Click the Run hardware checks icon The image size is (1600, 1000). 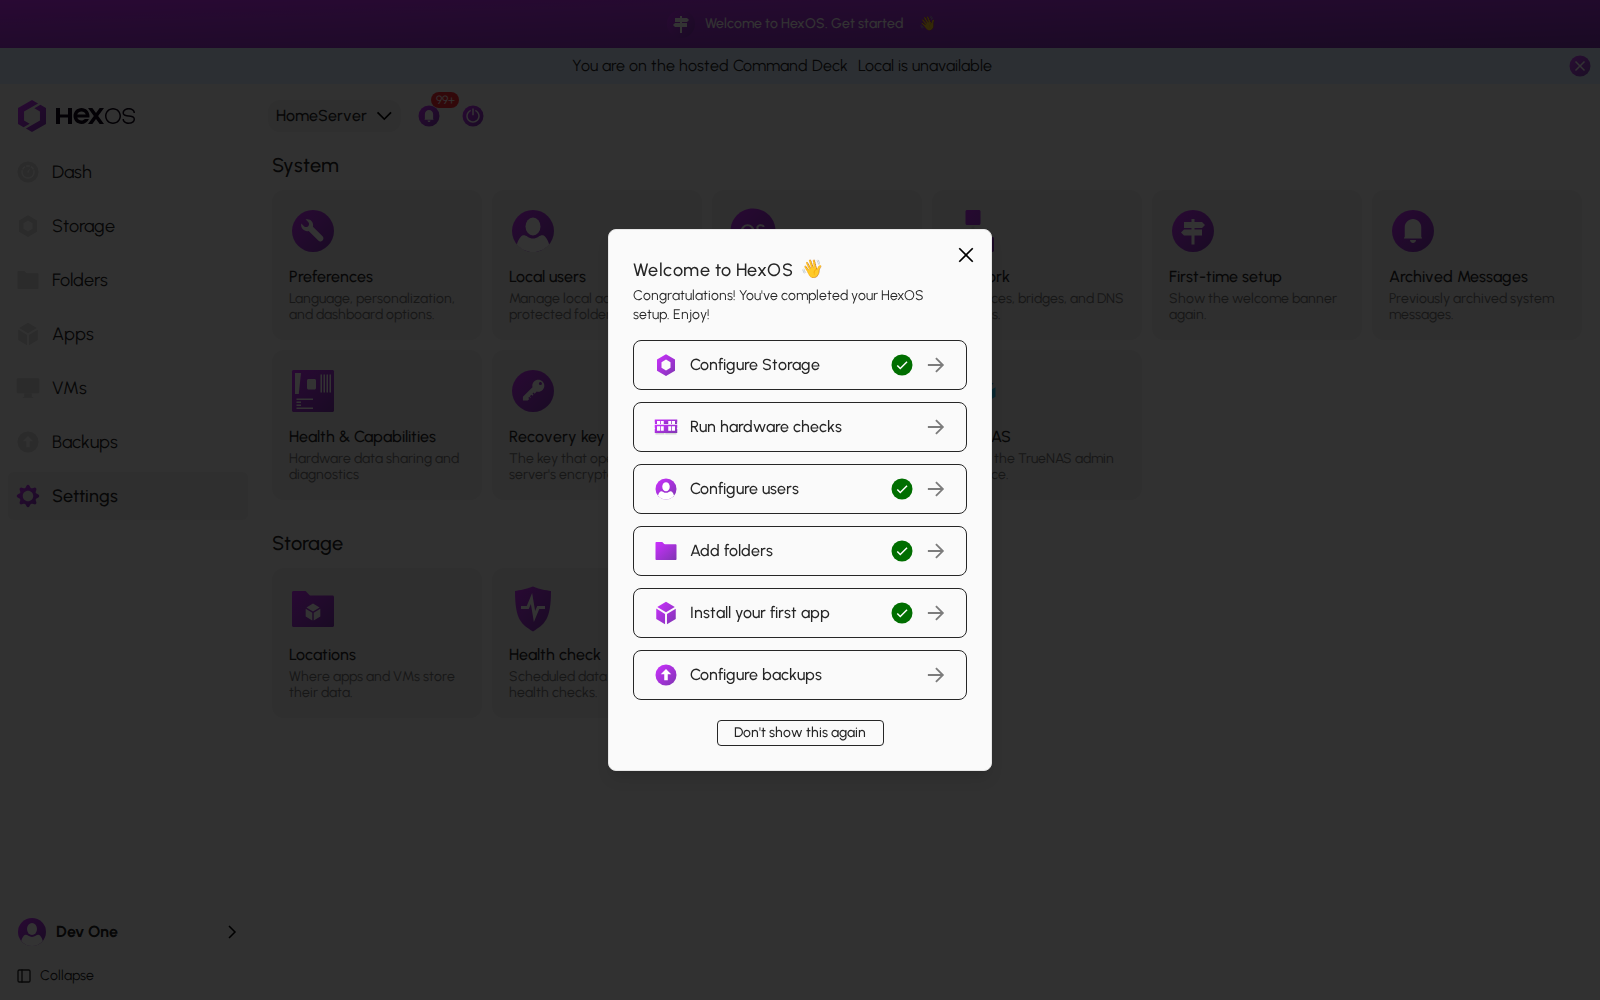point(666,427)
